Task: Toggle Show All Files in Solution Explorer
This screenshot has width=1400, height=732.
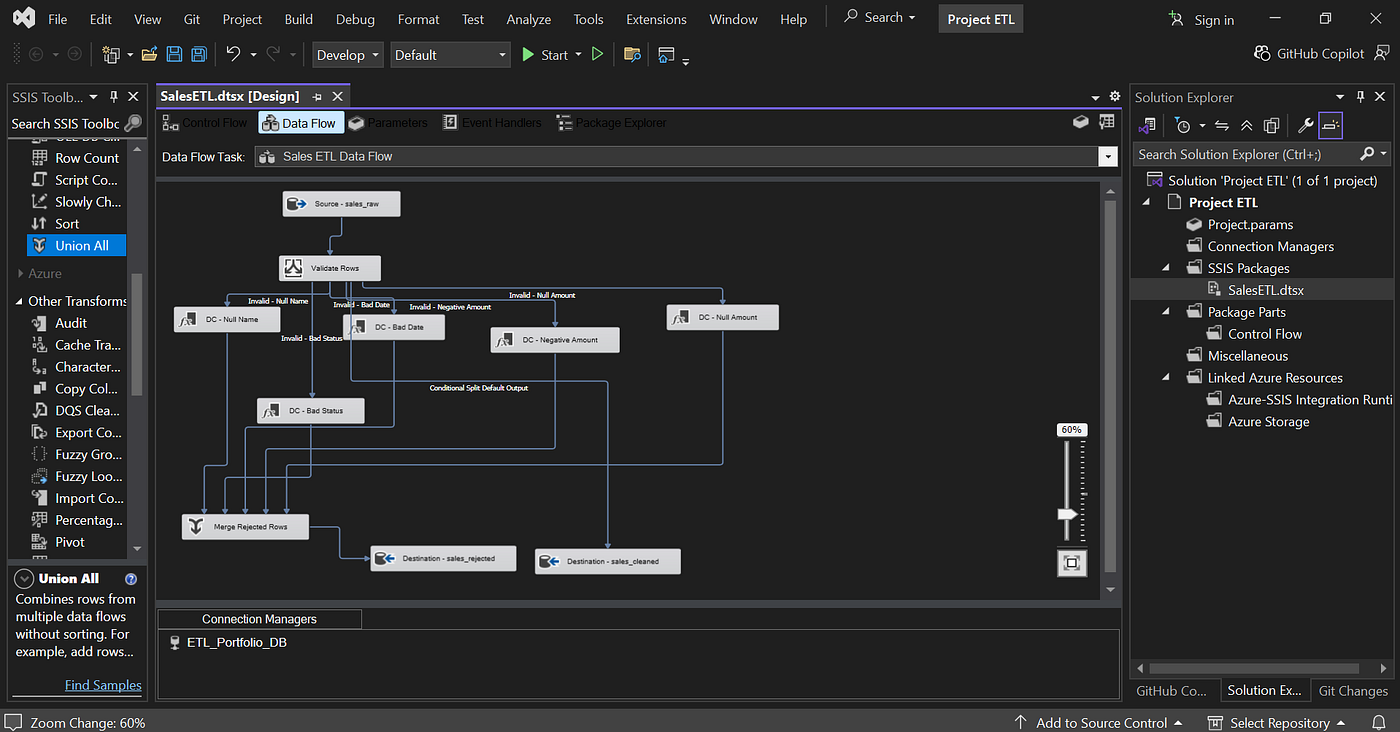Action: [1272, 125]
